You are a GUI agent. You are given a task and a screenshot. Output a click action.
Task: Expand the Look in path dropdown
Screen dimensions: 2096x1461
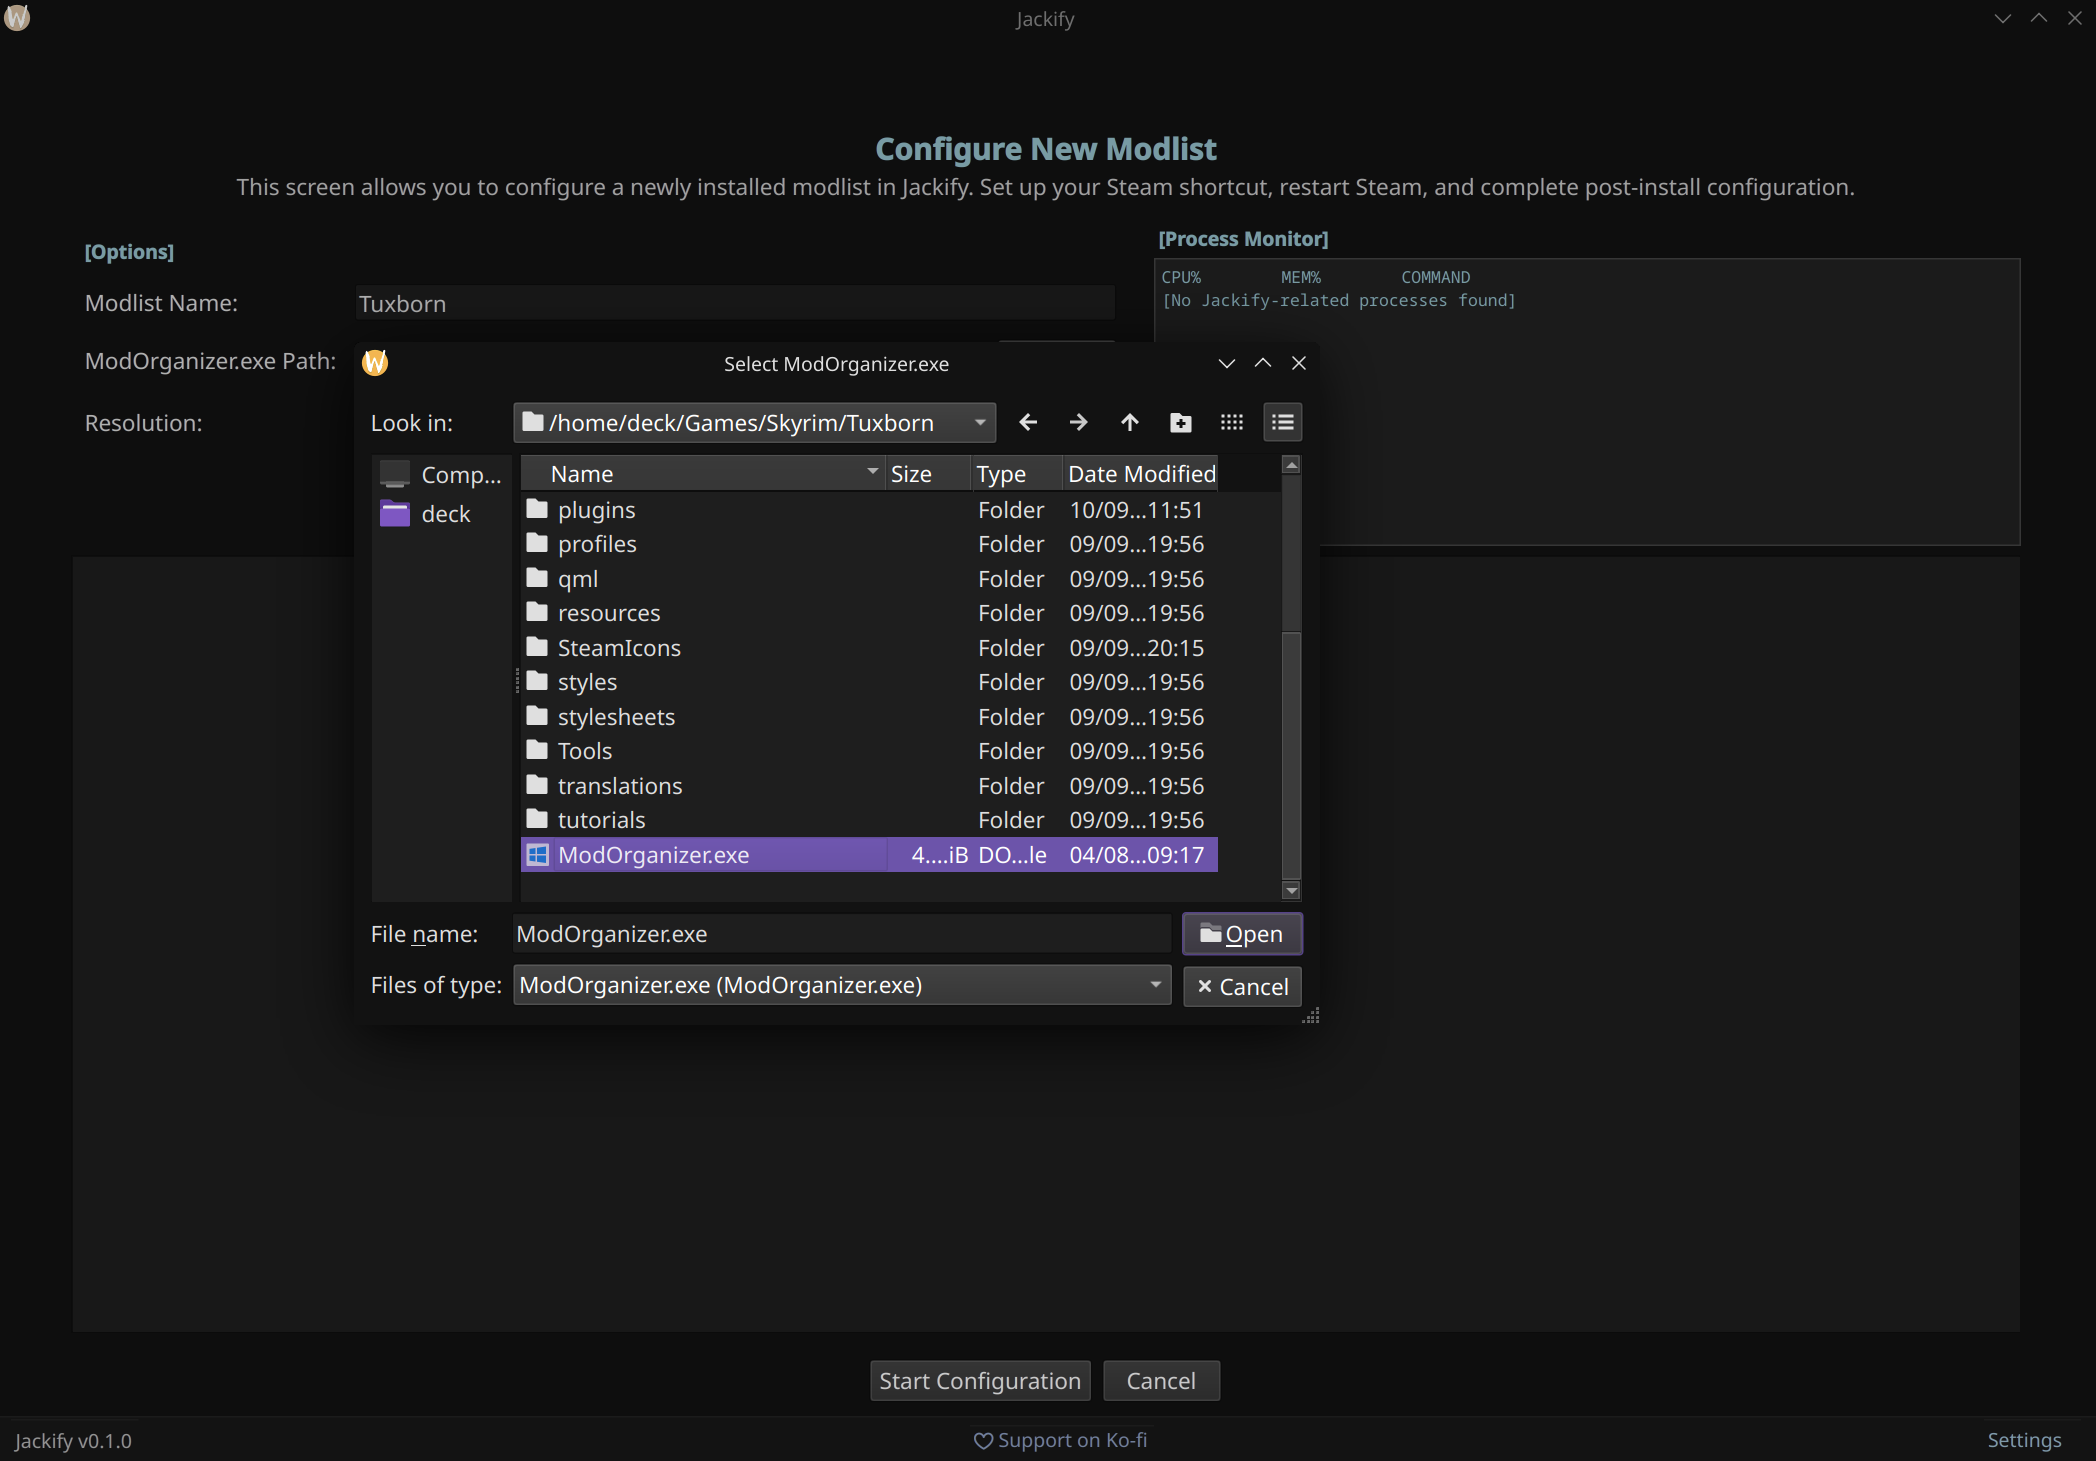pyautogui.click(x=980, y=422)
